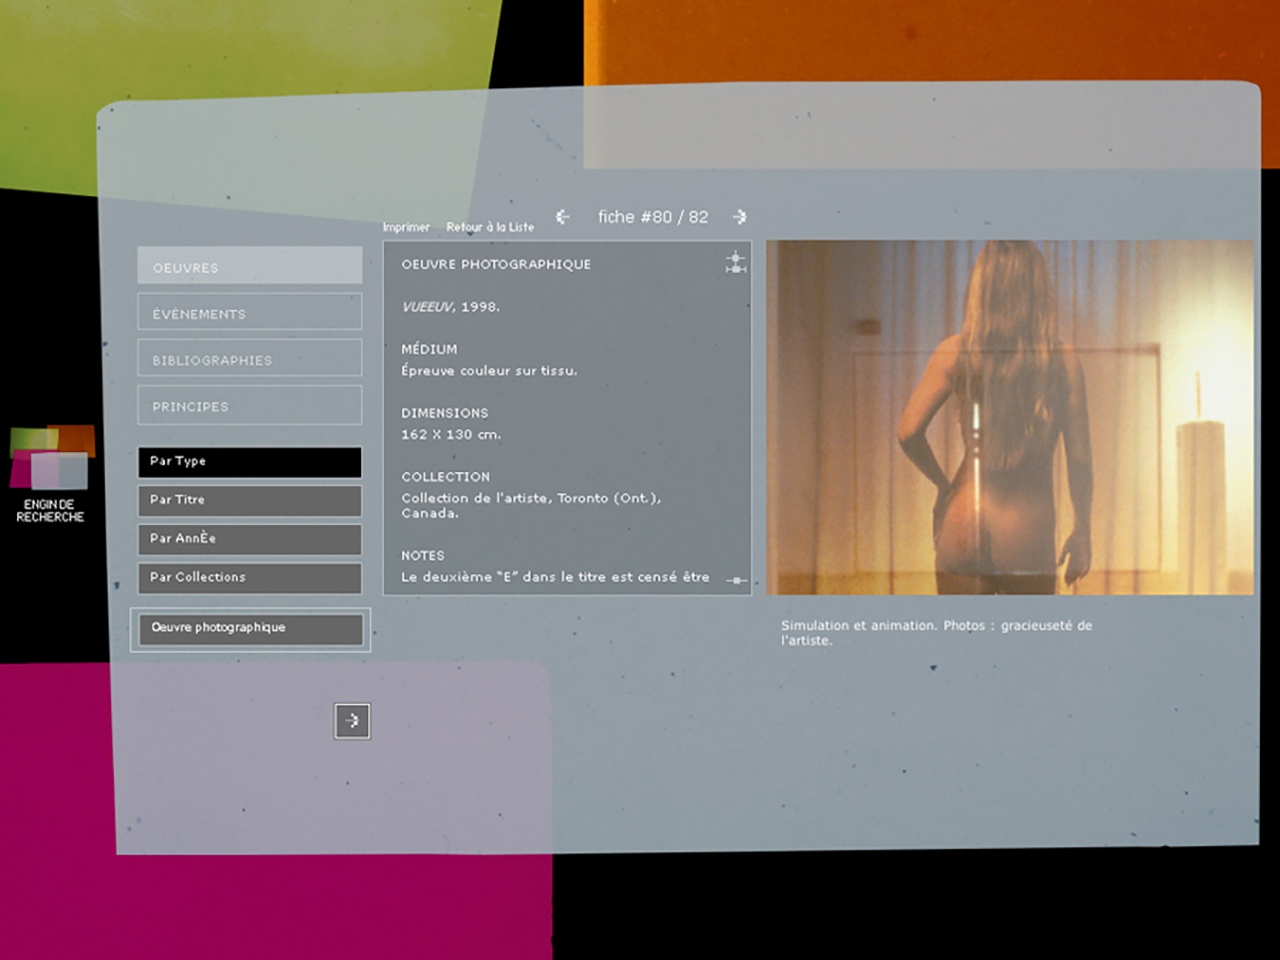Choose the Par Année filter
Image resolution: width=1280 pixels, height=960 pixels.
click(x=250, y=538)
